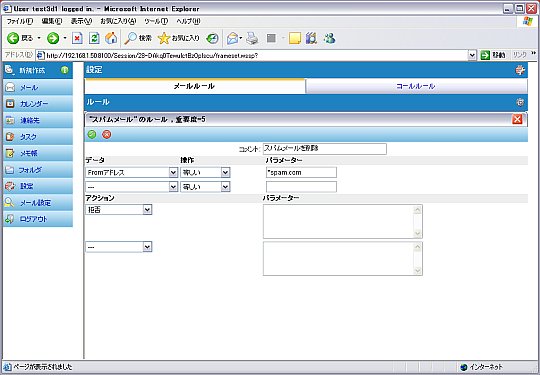Click the *spam.com parameter field
The width and height of the screenshot is (540, 375).
(x=301, y=173)
